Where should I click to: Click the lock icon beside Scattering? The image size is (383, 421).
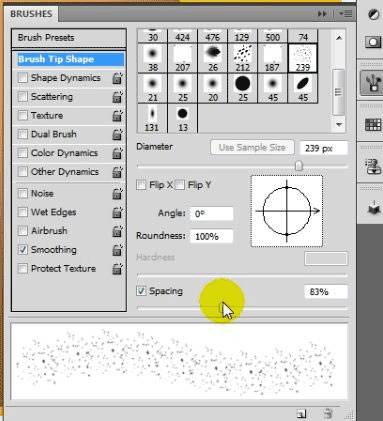(117, 97)
